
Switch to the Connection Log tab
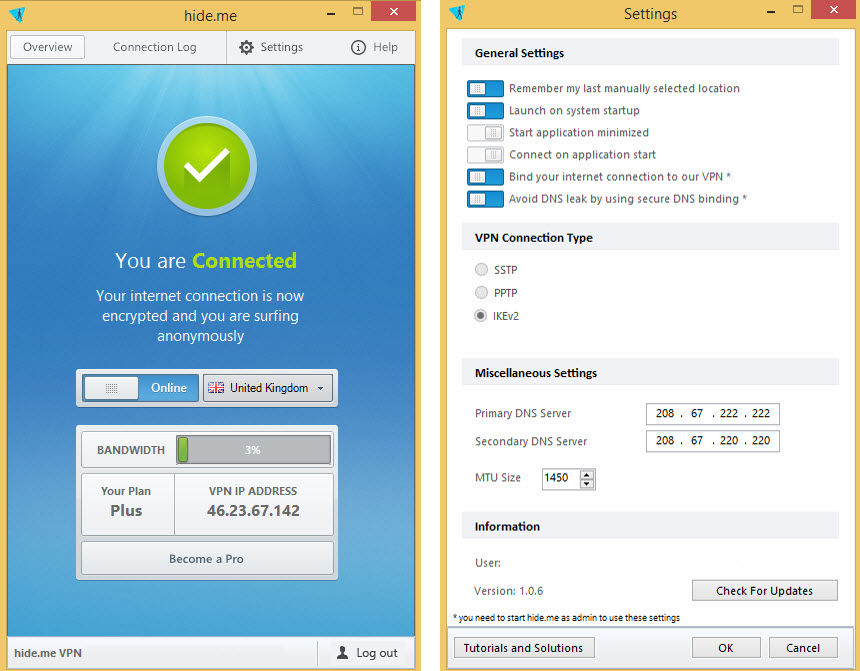[x=155, y=47]
